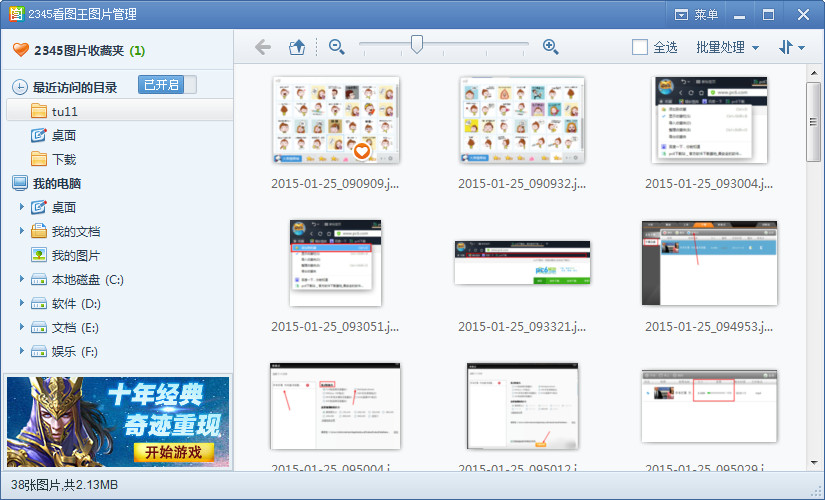Click the status text 38张图片,共2.13MB
The height and width of the screenshot is (500, 825).
coord(64,485)
